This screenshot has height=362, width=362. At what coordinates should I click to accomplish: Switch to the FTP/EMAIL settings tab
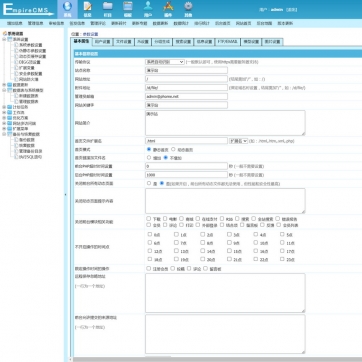tap(228, 42)
